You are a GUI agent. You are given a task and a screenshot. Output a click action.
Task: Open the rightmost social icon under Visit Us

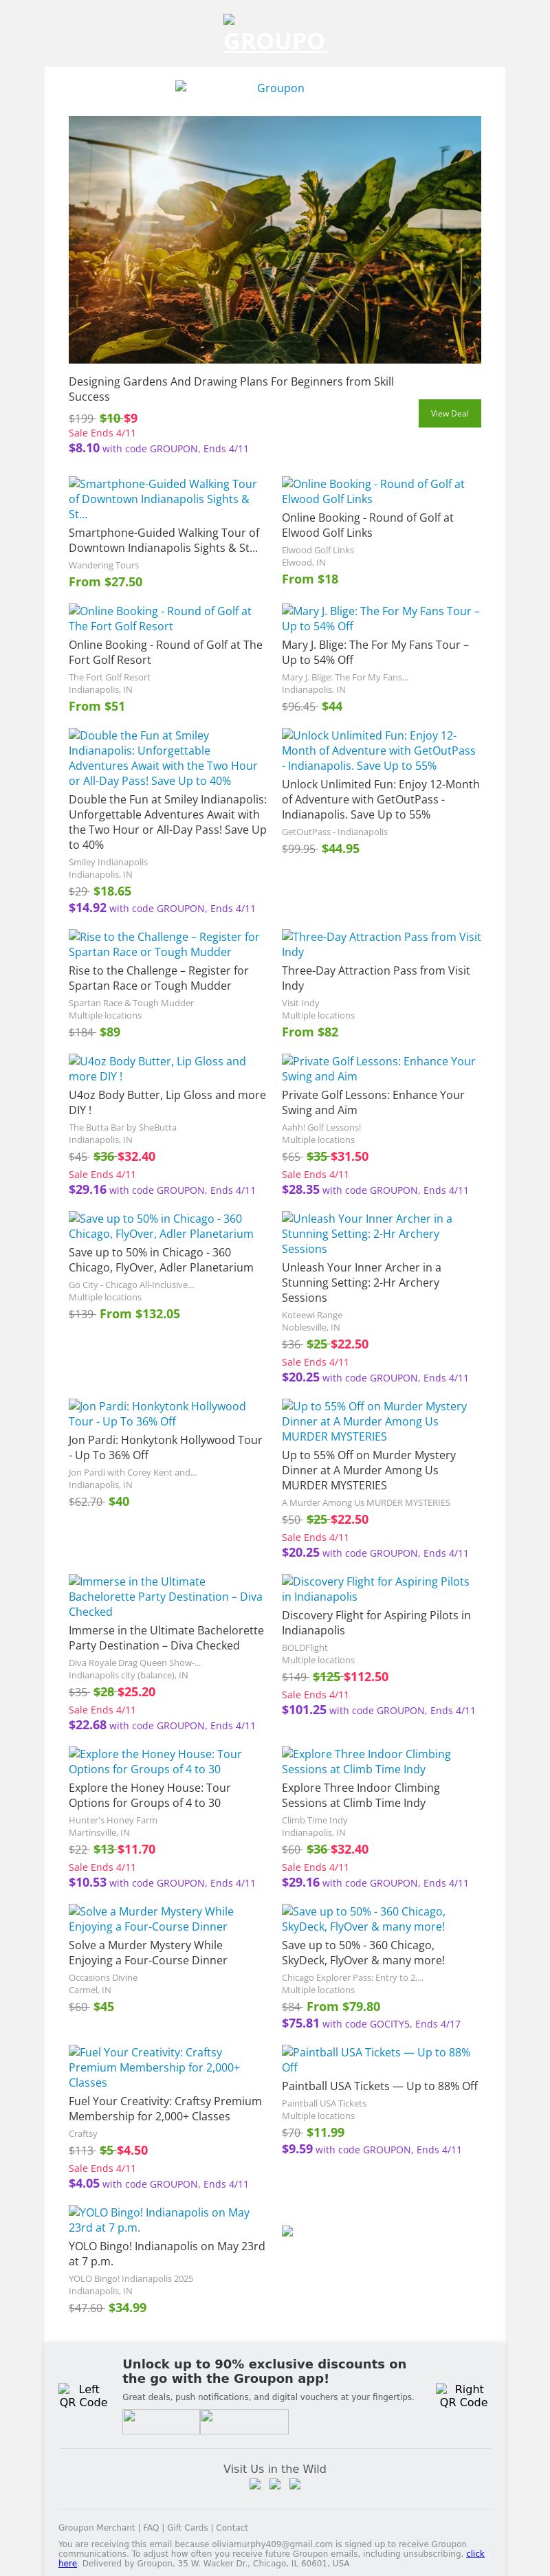click(295, 2484)
